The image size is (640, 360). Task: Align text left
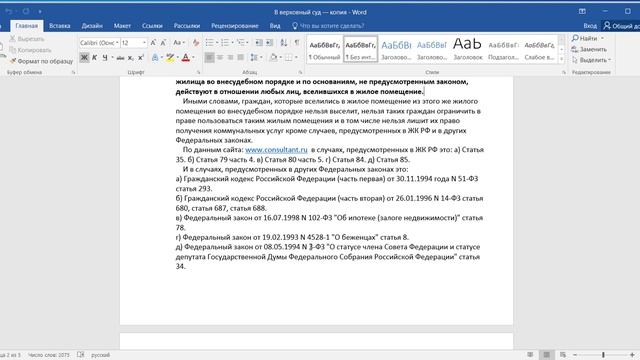click(x=209, y=58)
